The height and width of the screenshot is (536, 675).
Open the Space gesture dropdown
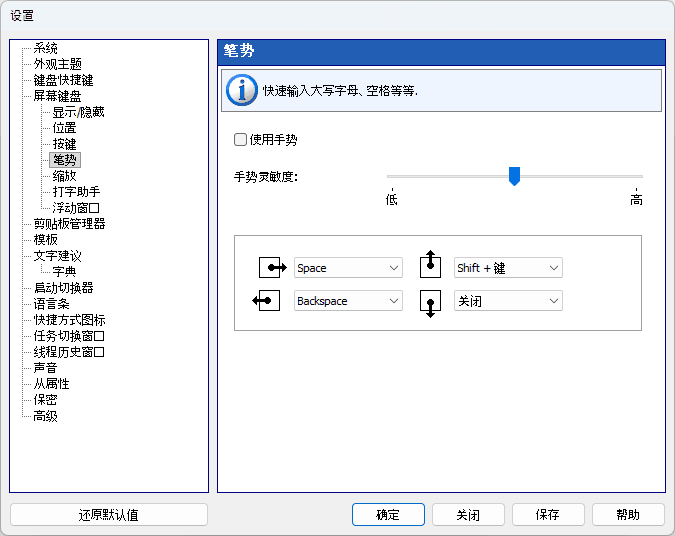(x=348, y=268)
